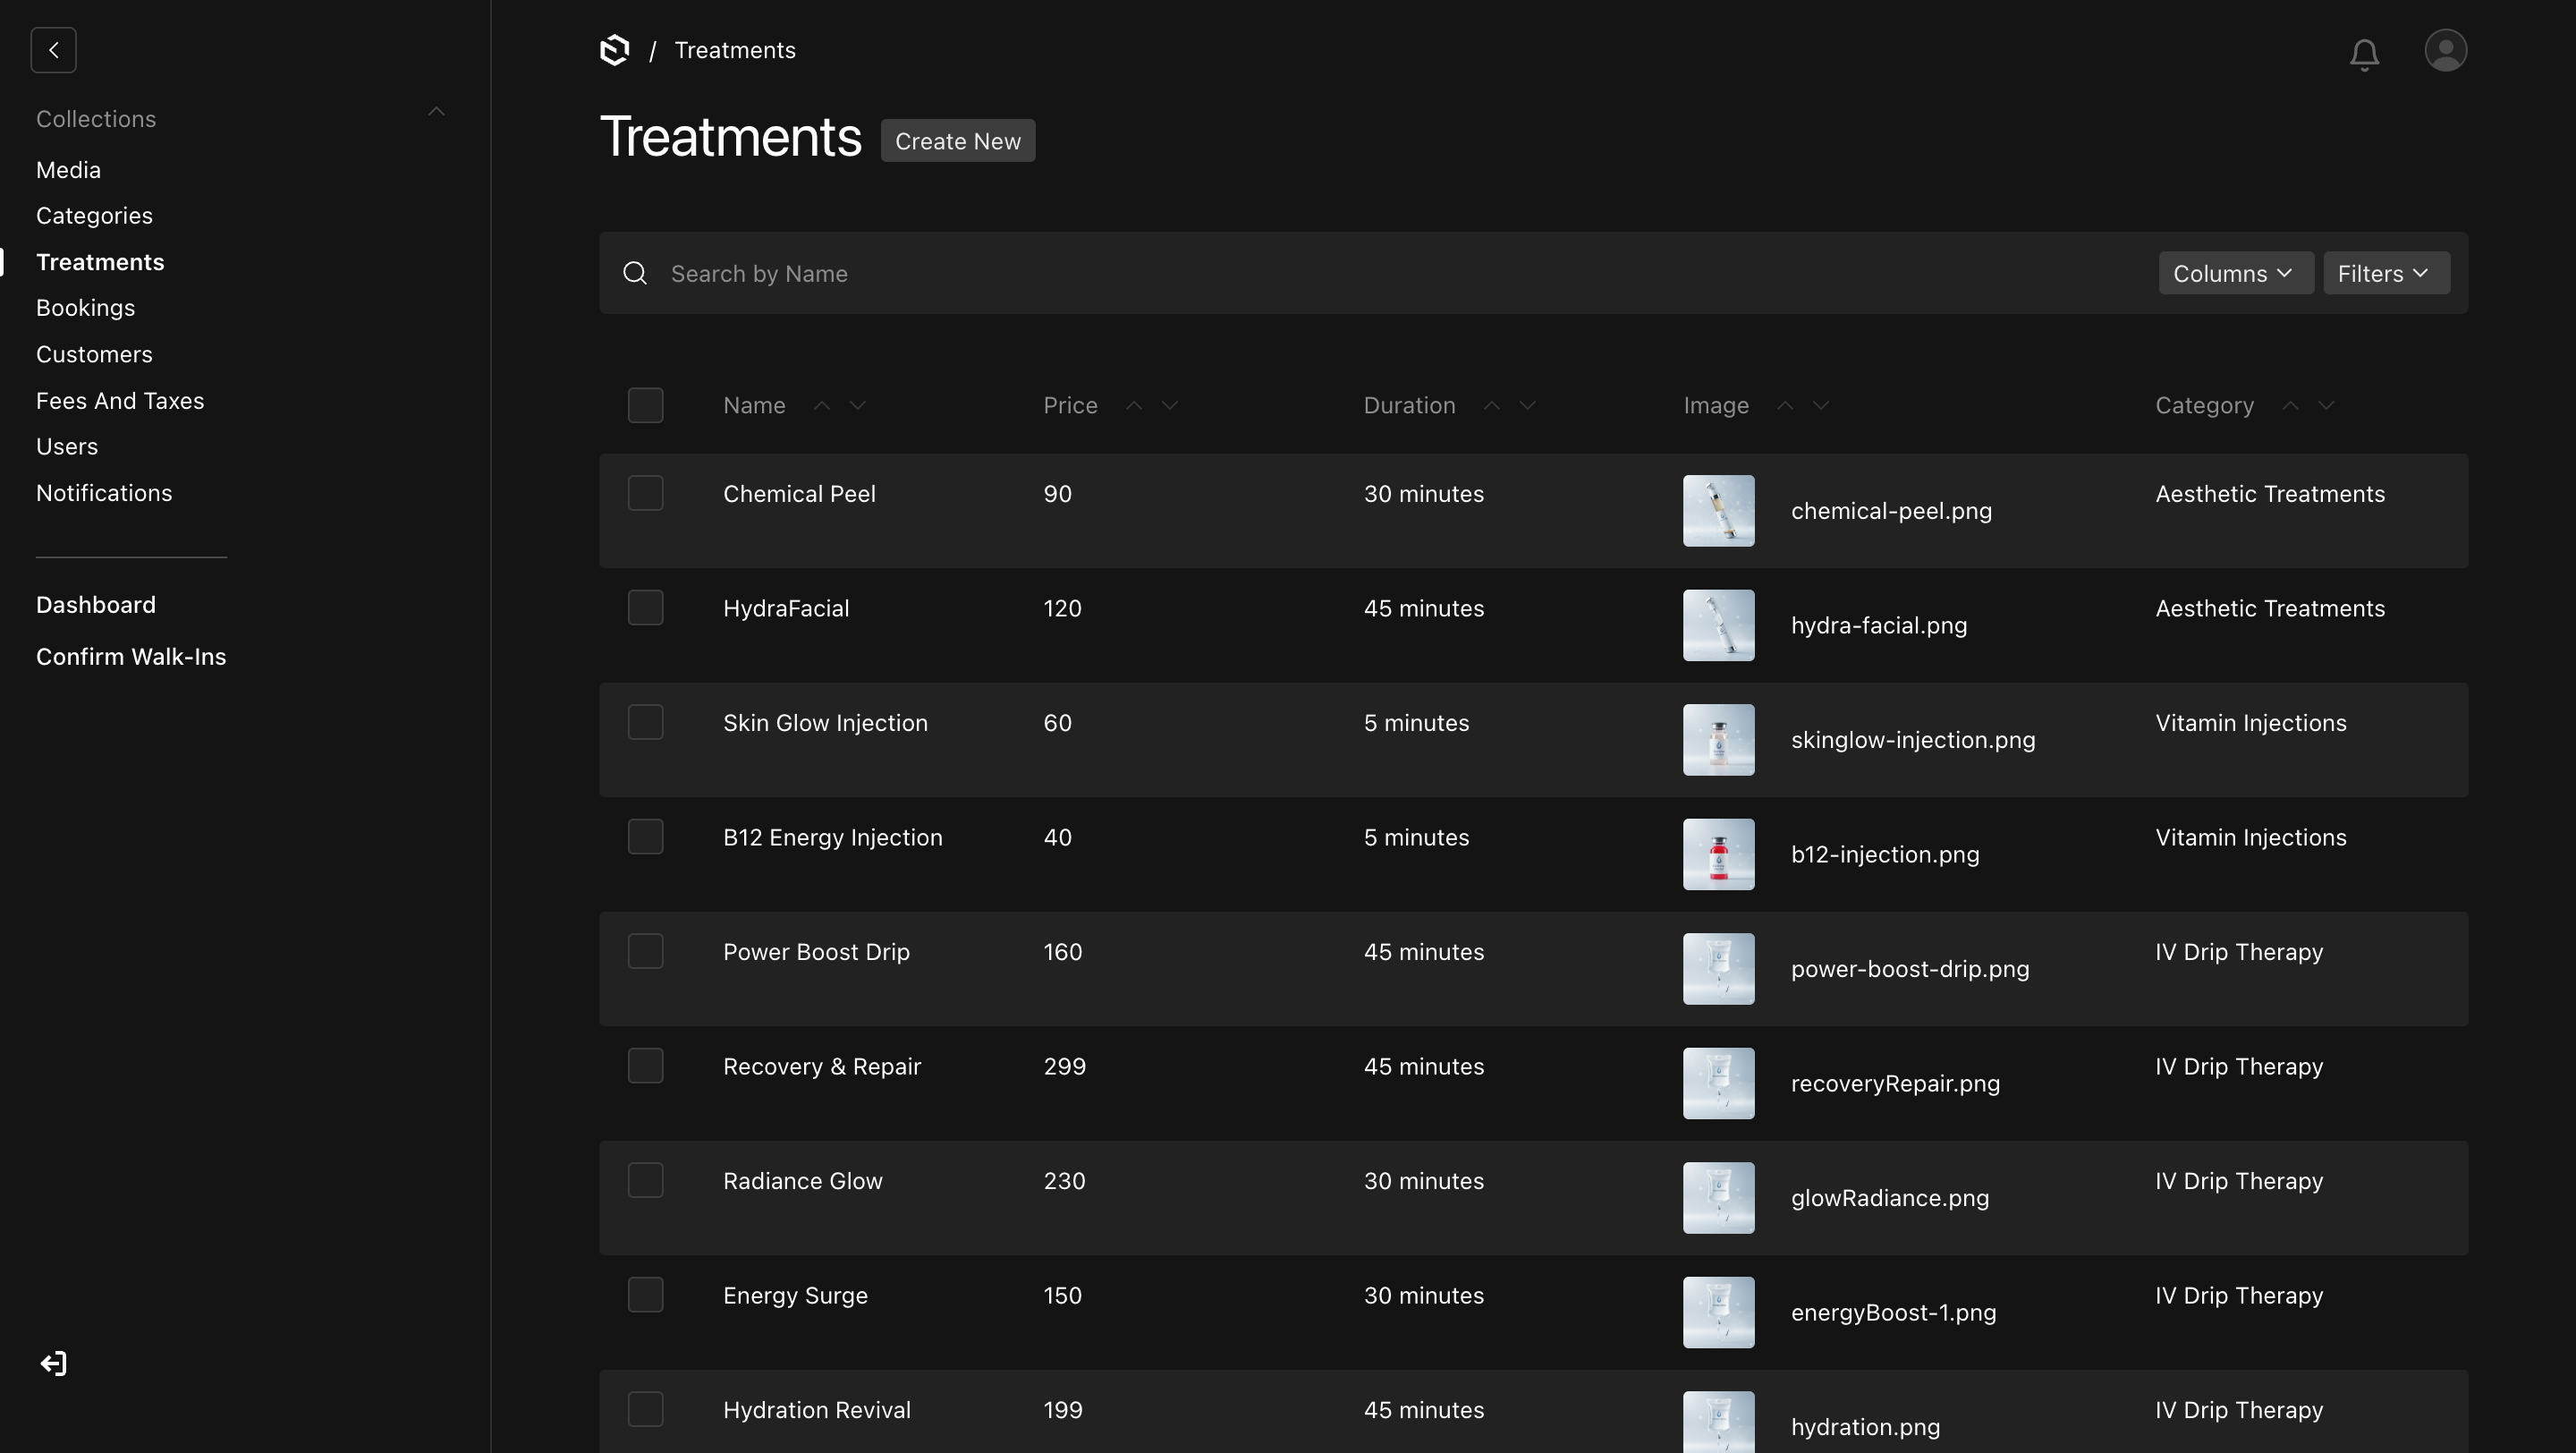Open the Filters dropdown
2576x1453 pixels.
coord(2386,272)
